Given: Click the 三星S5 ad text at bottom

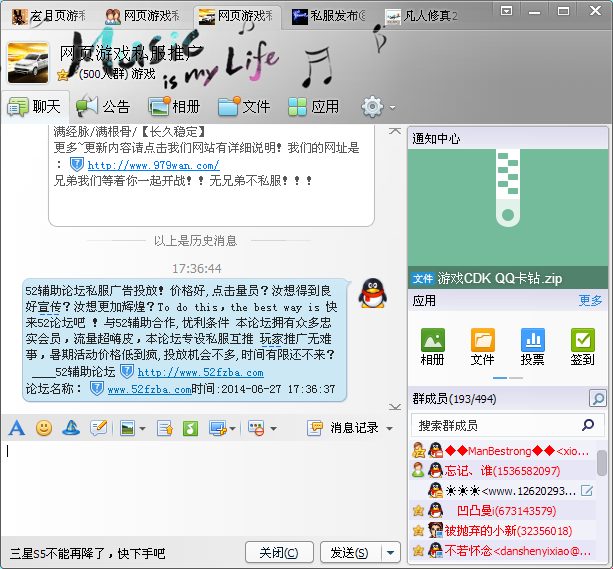Looking at the screenshot, I should [x=88, y=553].
